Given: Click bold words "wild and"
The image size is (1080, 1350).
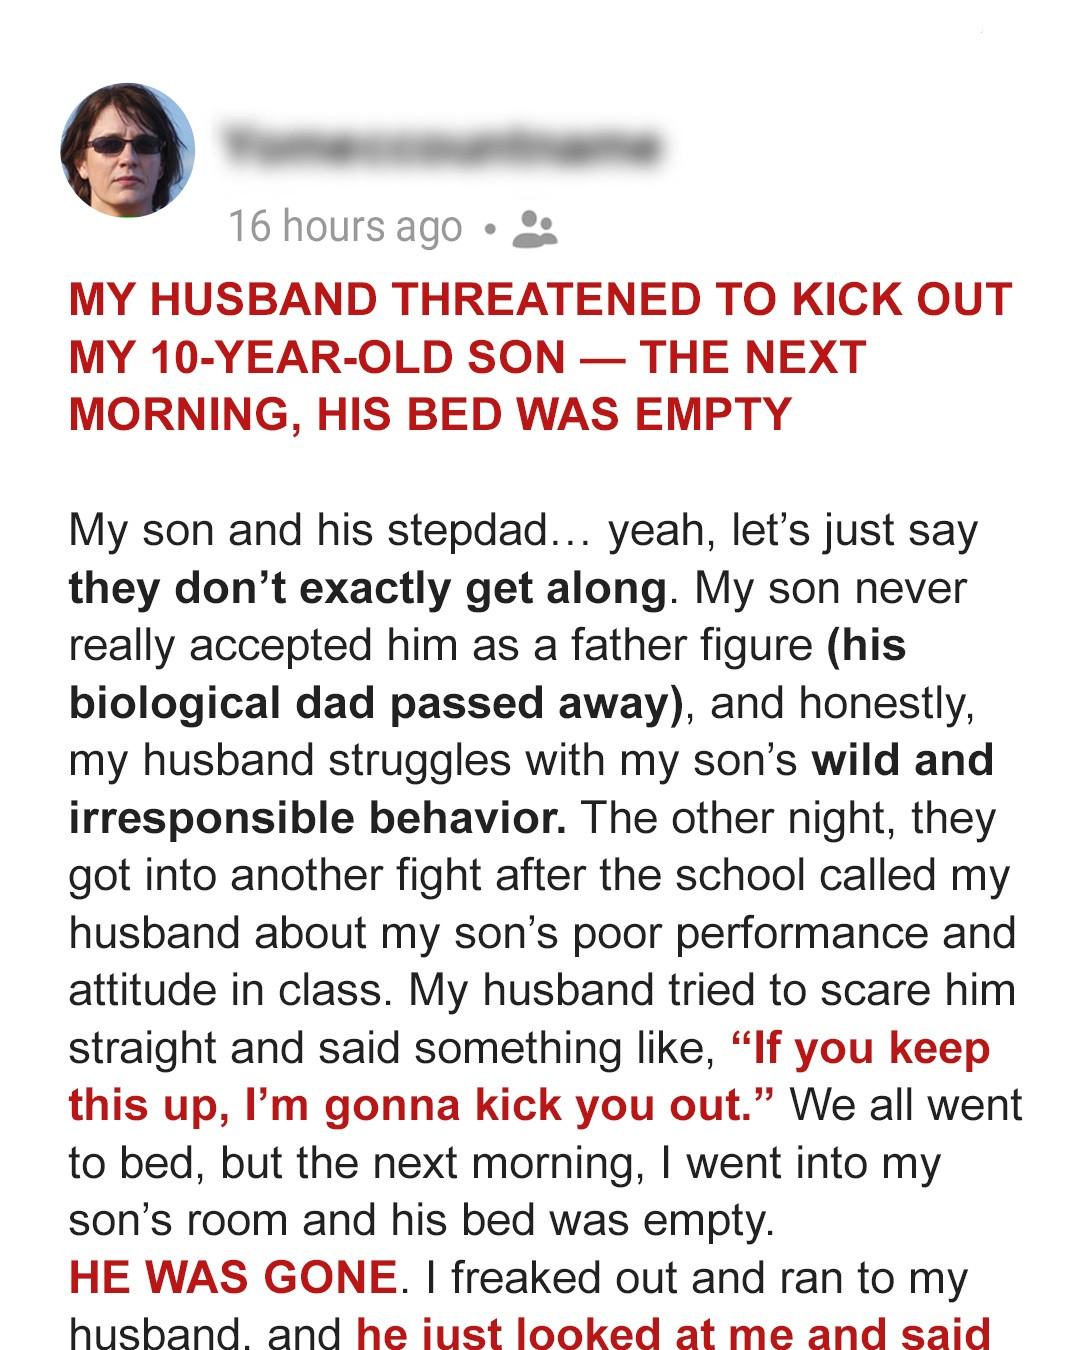Looking at the screenshot, I should [902, 761].
